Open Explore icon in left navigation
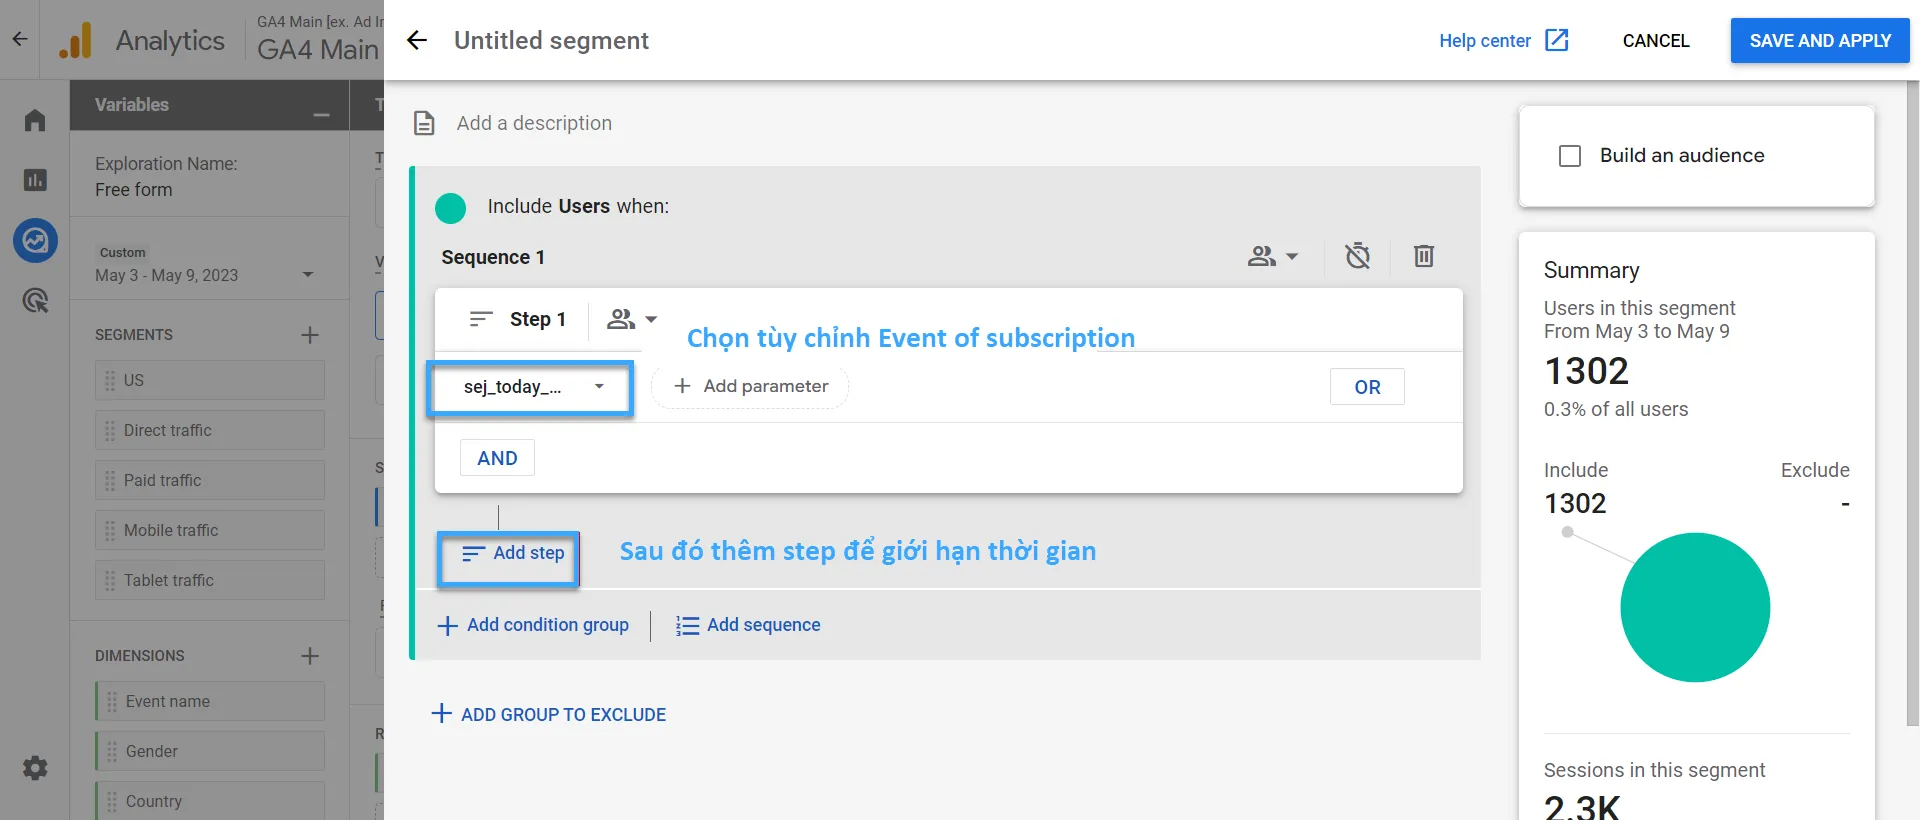 (x=35, y=240)
